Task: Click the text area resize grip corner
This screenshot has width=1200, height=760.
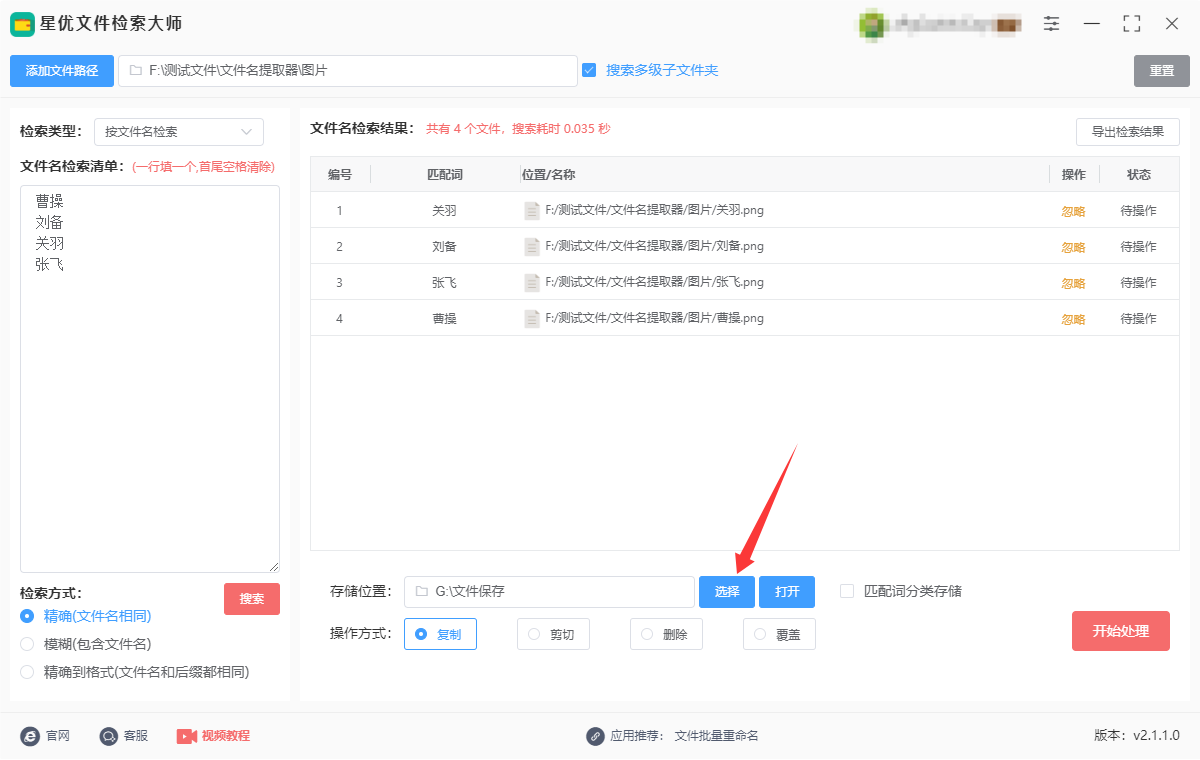Action: click(x=274, y=567)
